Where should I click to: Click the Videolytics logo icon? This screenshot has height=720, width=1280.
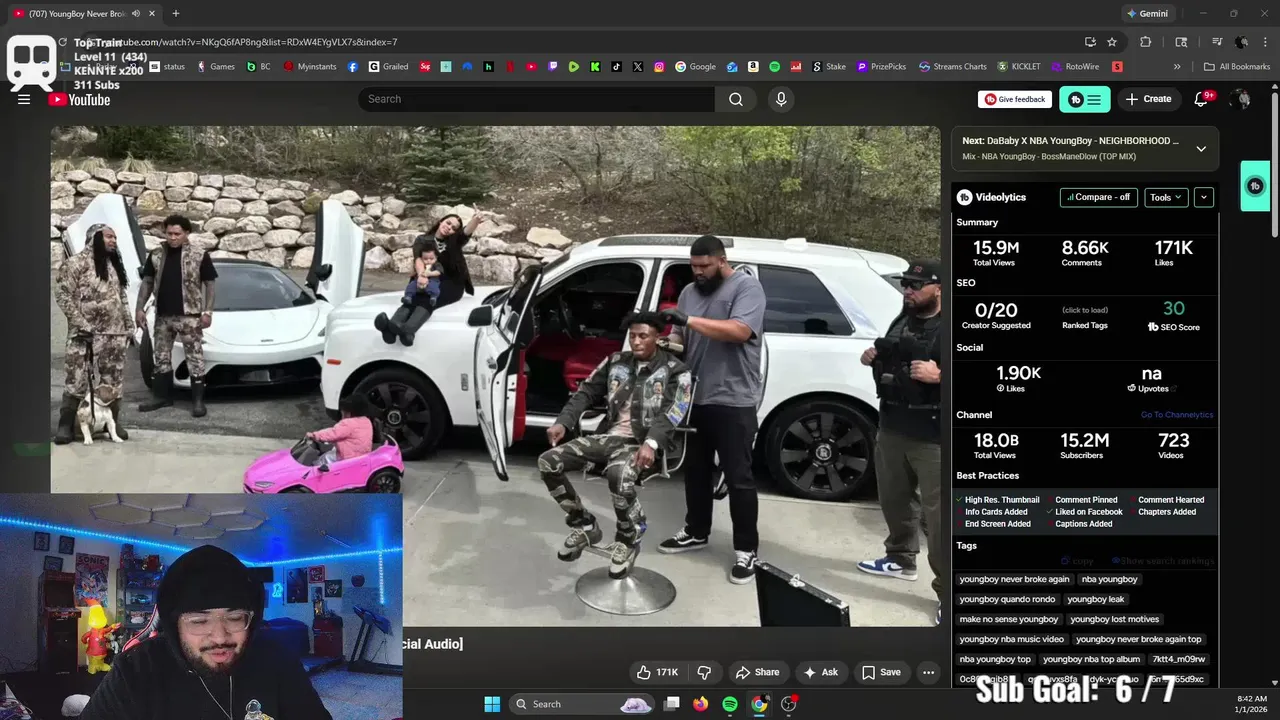[964, 197]
